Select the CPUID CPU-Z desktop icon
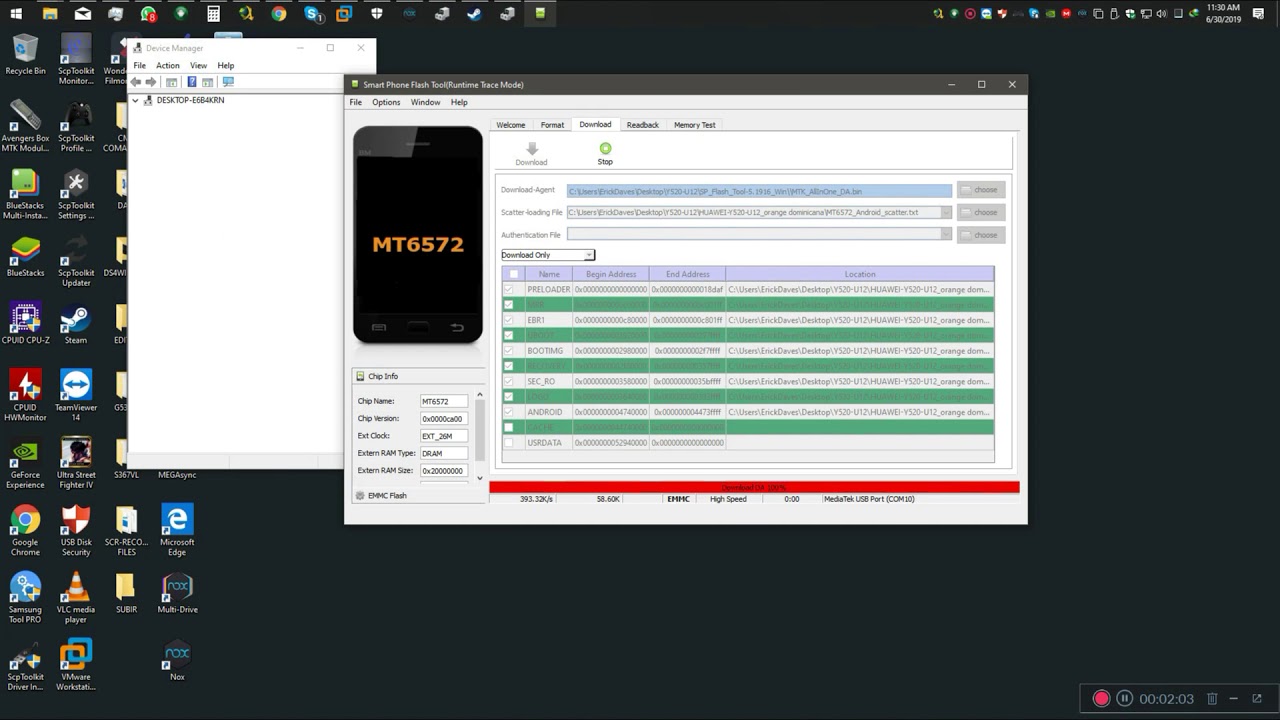The image size is (1280, 720). pos(25,323)
